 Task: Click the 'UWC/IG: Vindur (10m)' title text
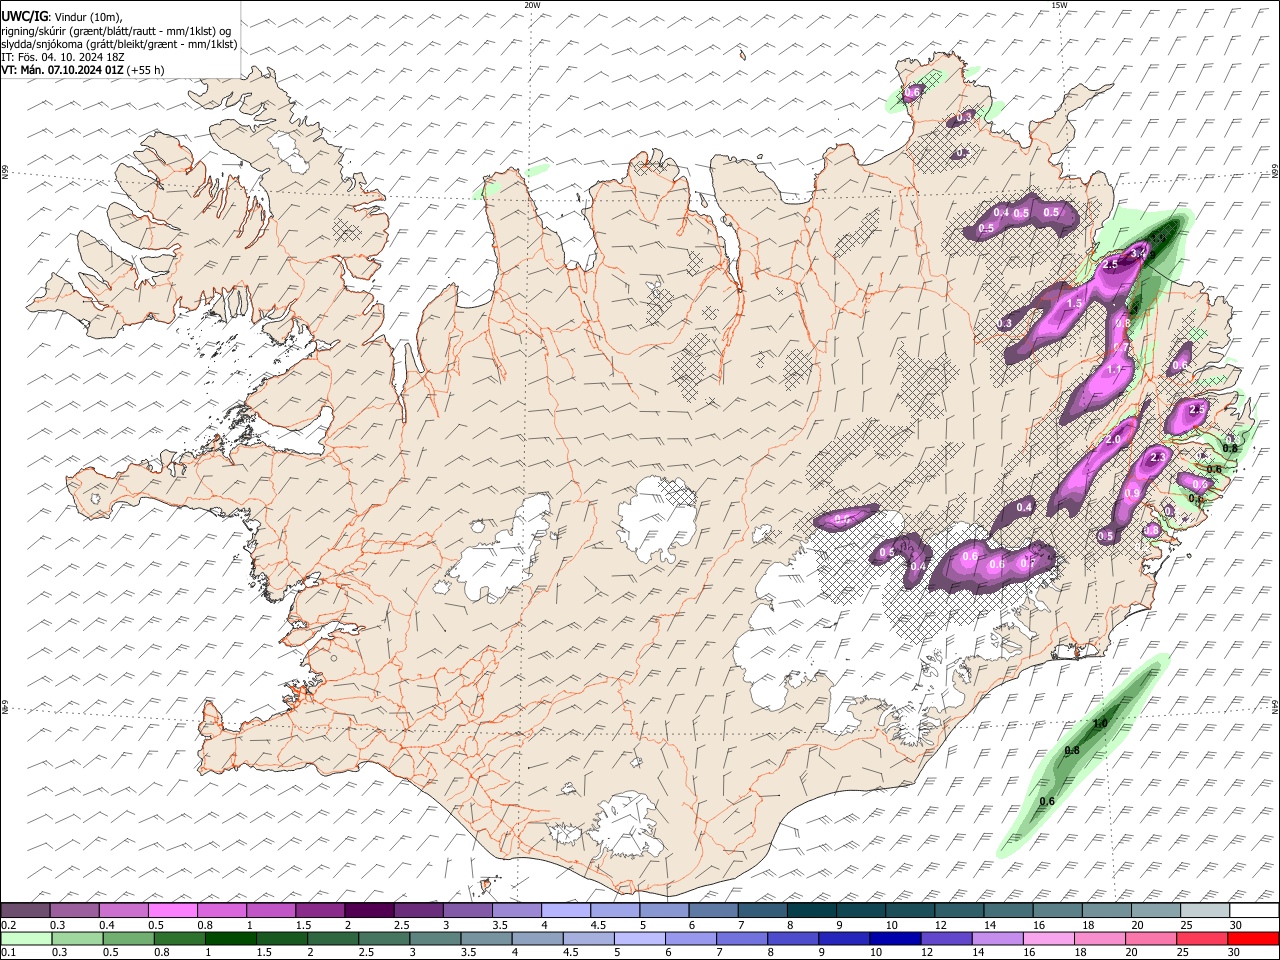(62, 17)
